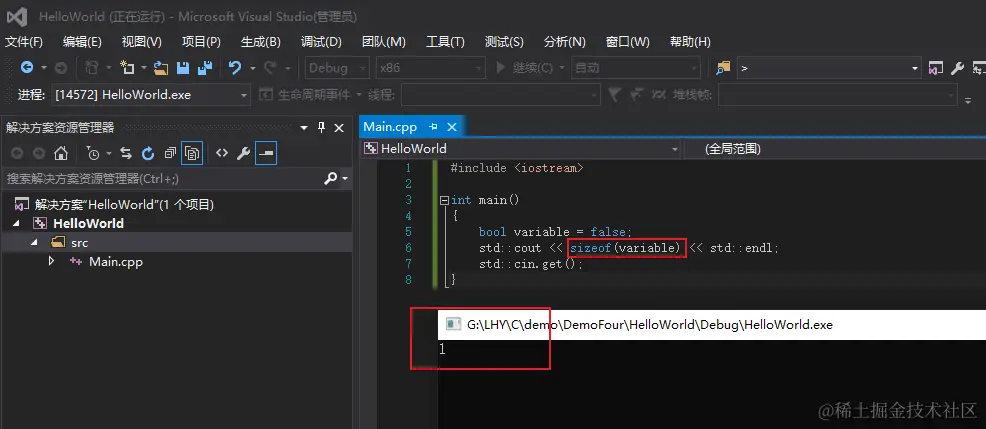Click the blue Refresh icon in Solution Explorer
This screenshot has height=429, width=986.
coord(148,153)
